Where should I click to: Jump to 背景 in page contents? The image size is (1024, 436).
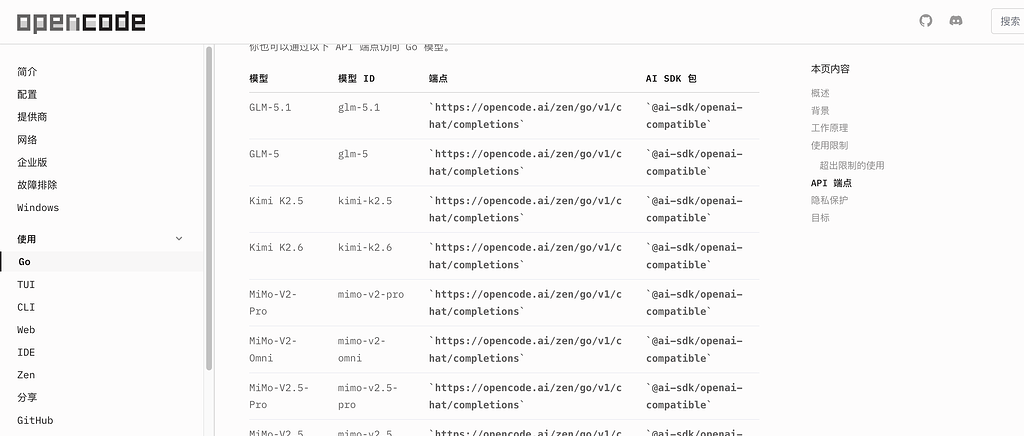point(820,111)
